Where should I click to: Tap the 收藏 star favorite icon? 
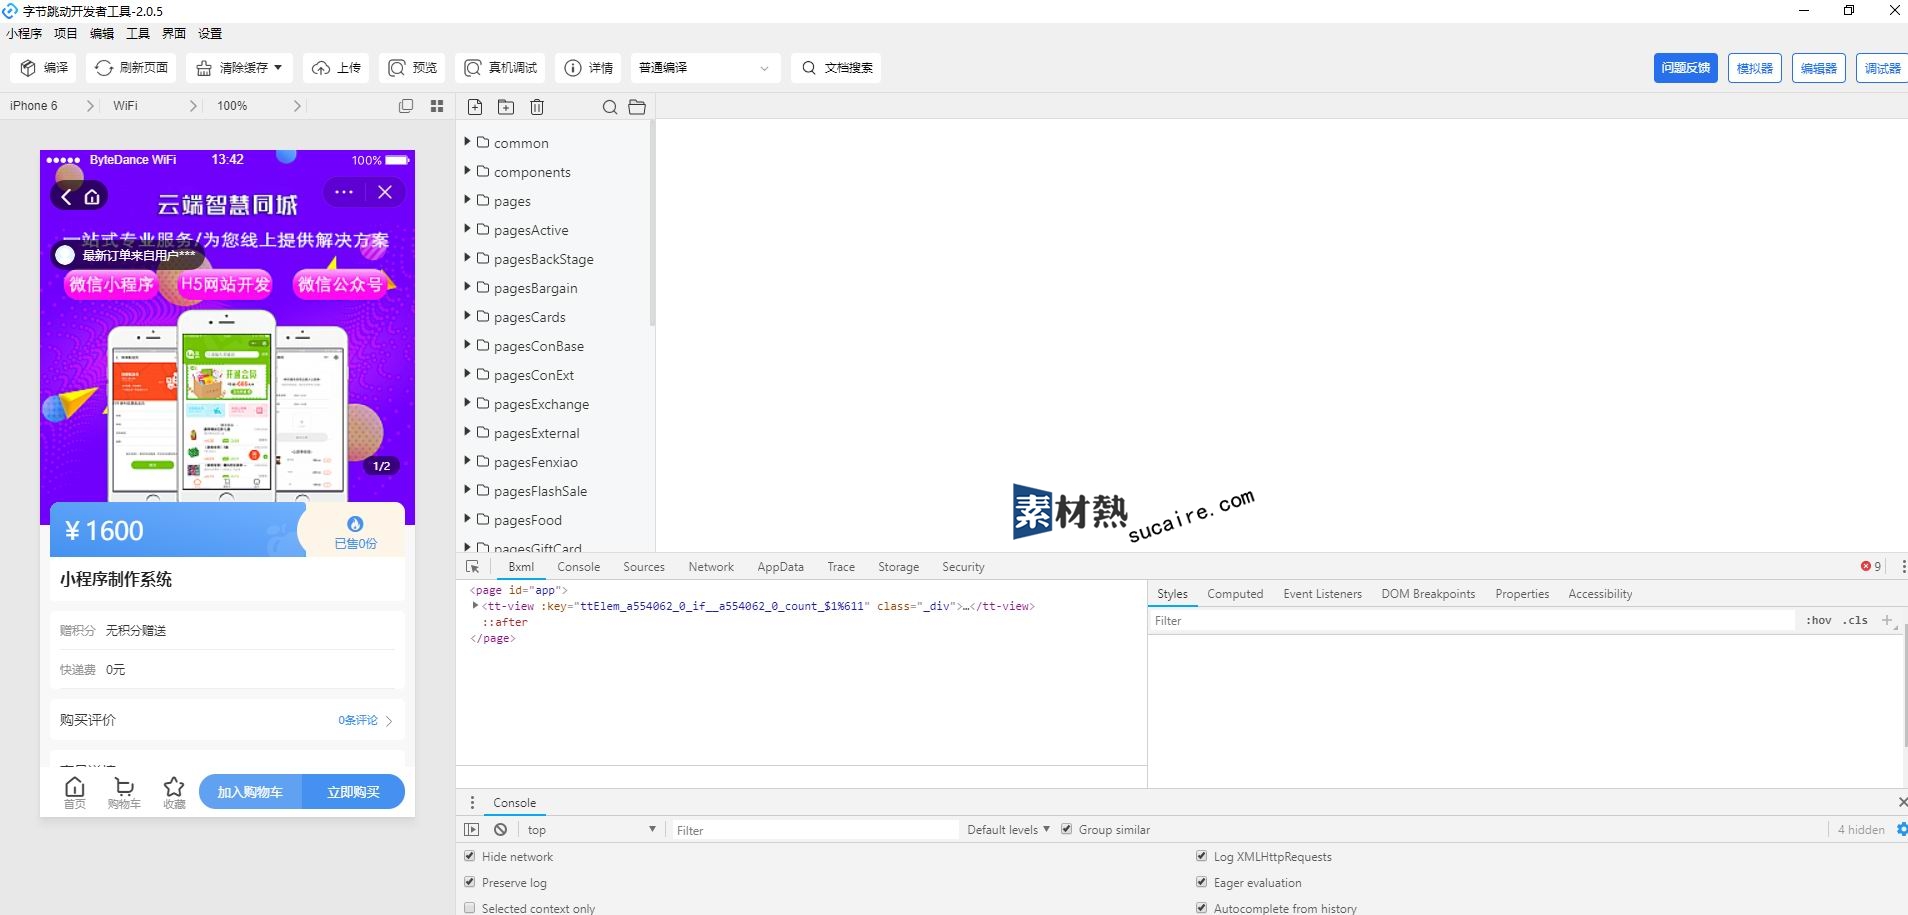[x=174, y=792]
